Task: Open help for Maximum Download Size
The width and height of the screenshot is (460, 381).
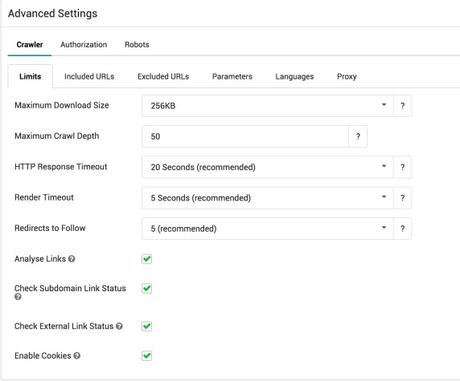Action: click(x=402, y=106)
